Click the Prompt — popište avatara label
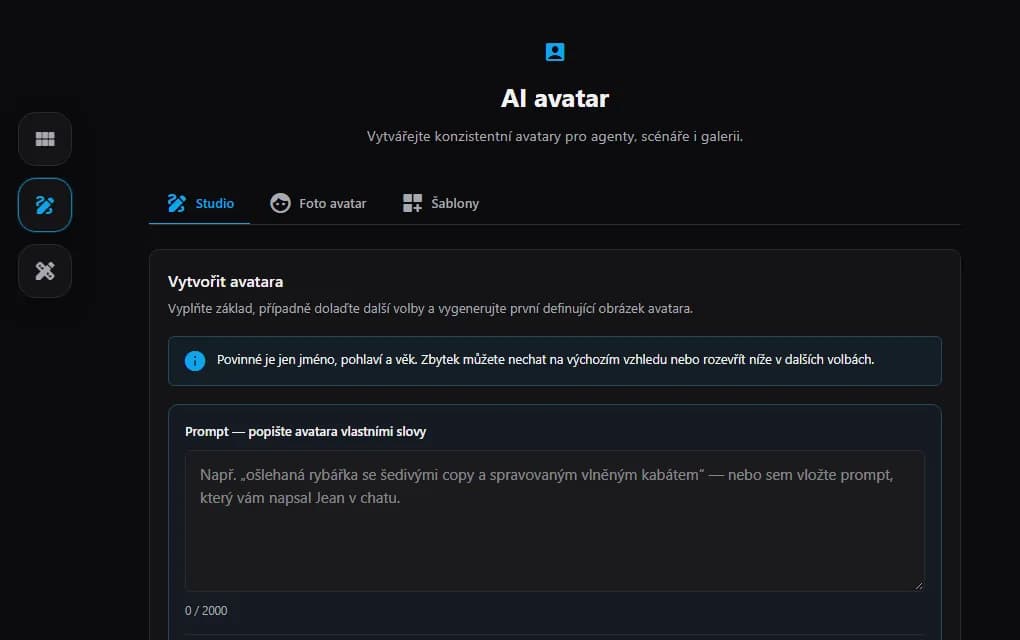Image resolution: width=1020 pixels, height=640 pixels. click(x=305, y=431)
